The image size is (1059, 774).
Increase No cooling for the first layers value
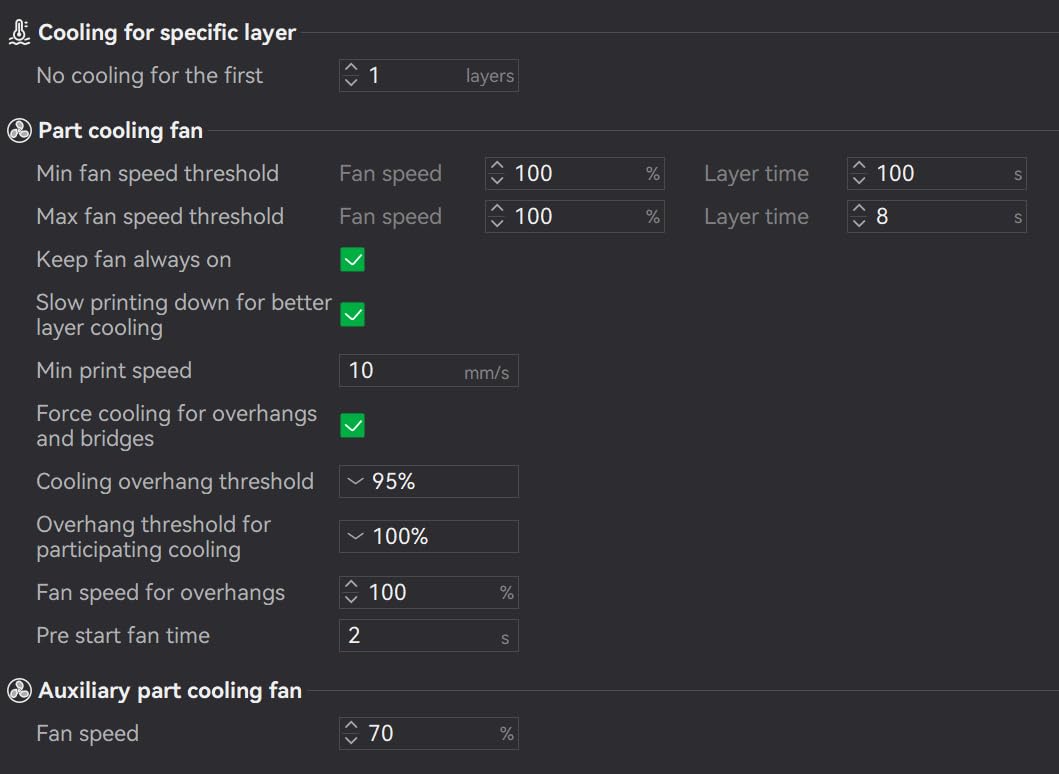(x=351, y=69)
